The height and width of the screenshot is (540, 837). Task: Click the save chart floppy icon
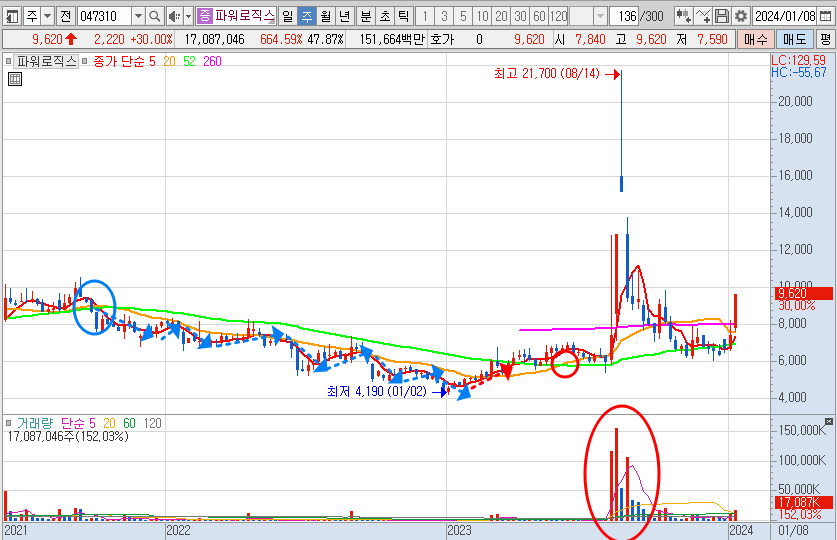pos(722,16)
